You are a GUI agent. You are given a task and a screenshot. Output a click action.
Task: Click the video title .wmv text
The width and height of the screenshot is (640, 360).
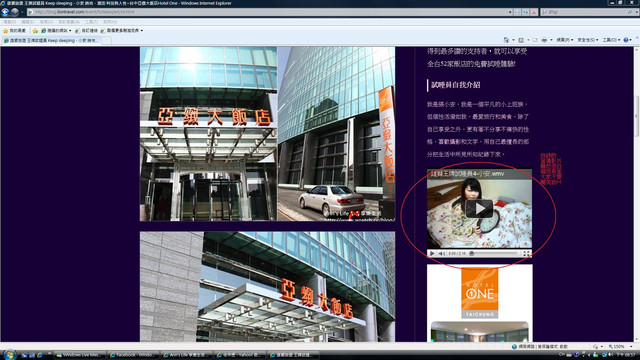pyautogui.click(x=467, y=174)
